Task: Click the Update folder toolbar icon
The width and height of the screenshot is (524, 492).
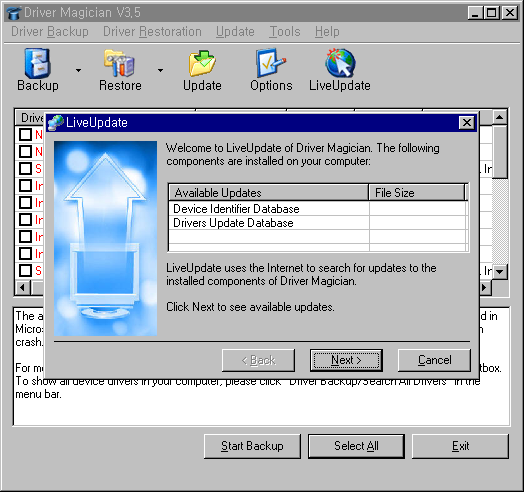Action: pyautogui.click(x=202, y=64)
